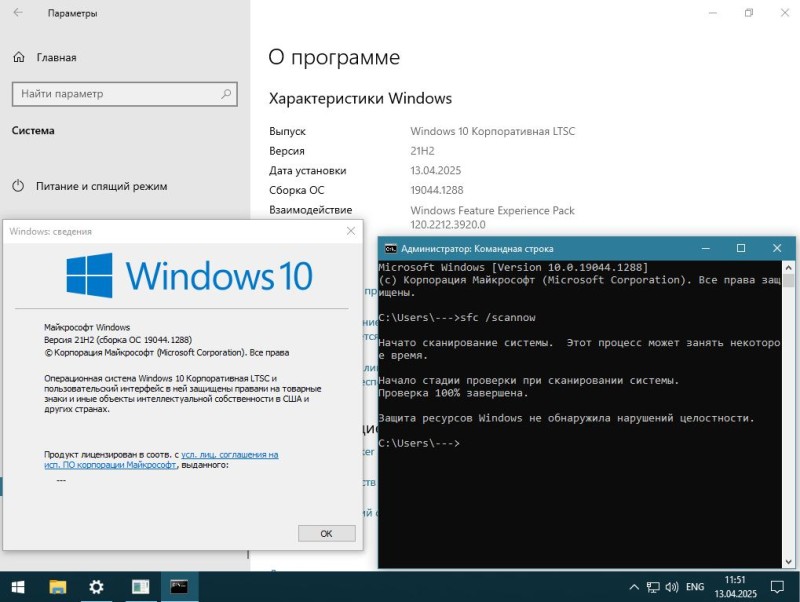This screenshot has height=602, width=800.
Task: Close the Параметры Settings window
Action: click(x=785, y=13)
